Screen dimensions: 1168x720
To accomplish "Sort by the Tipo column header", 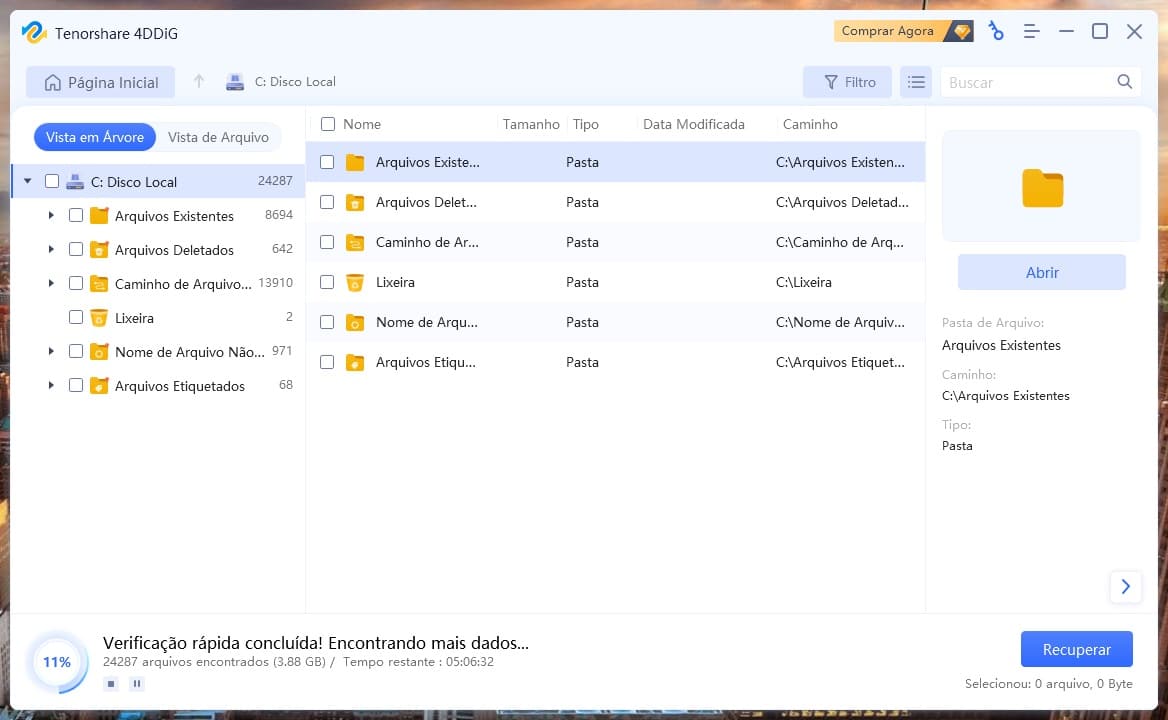I will pos(585,124).
